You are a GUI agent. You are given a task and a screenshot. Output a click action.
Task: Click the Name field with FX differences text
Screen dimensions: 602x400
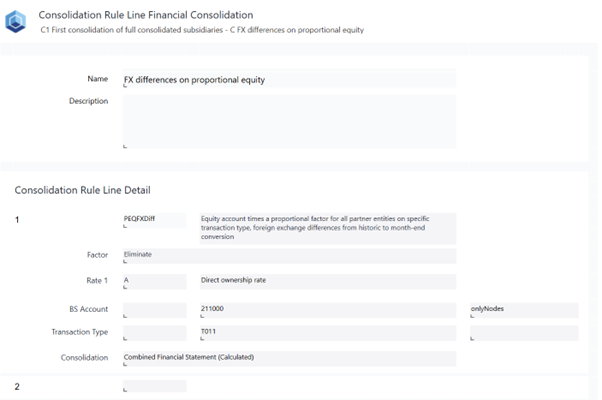[x=288, y=79]
